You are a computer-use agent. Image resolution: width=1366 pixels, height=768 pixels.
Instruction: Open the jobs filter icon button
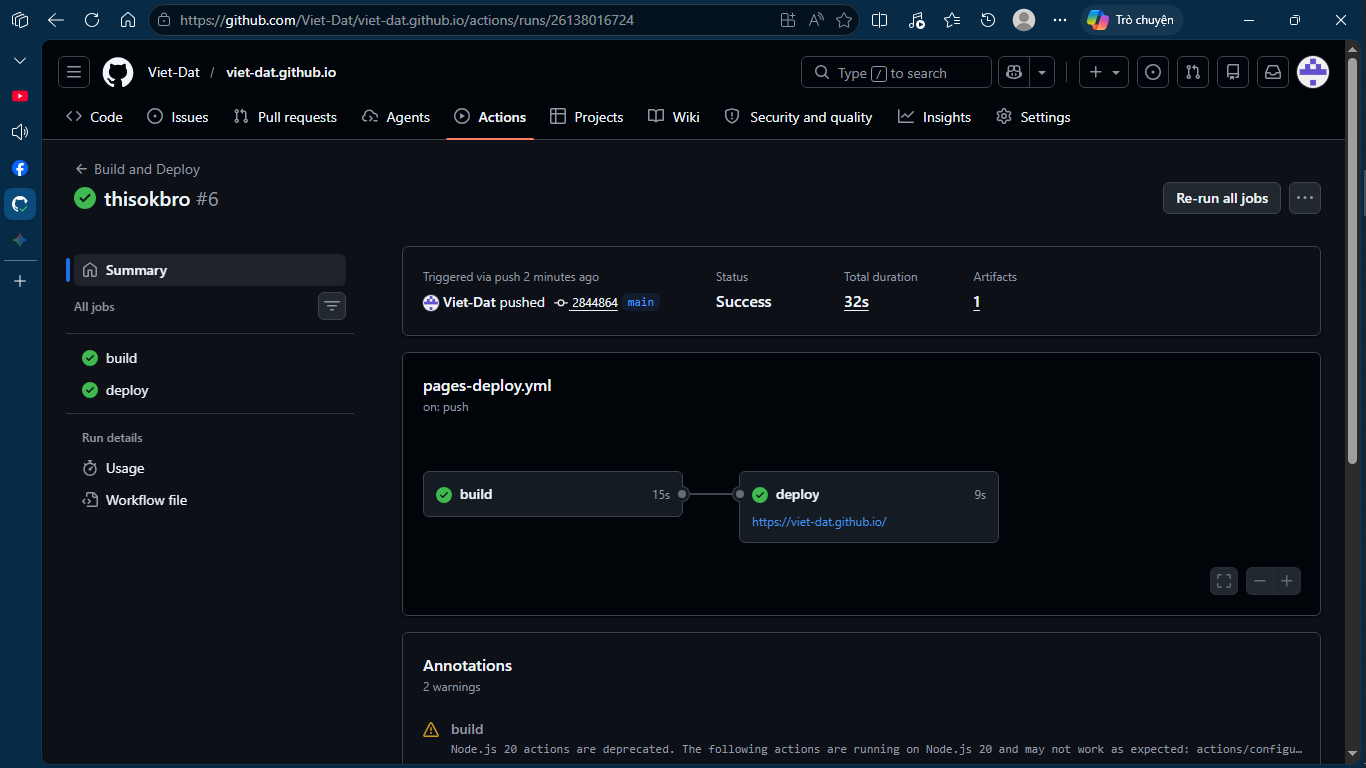pyautogui.click(x=332, y=306)
